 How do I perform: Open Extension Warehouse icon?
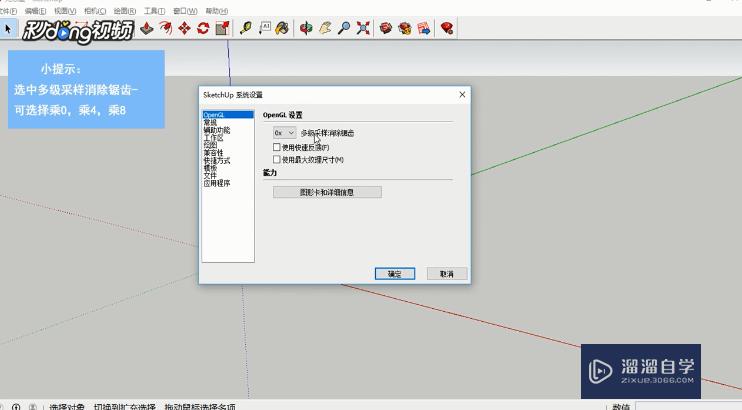(405, 28)
